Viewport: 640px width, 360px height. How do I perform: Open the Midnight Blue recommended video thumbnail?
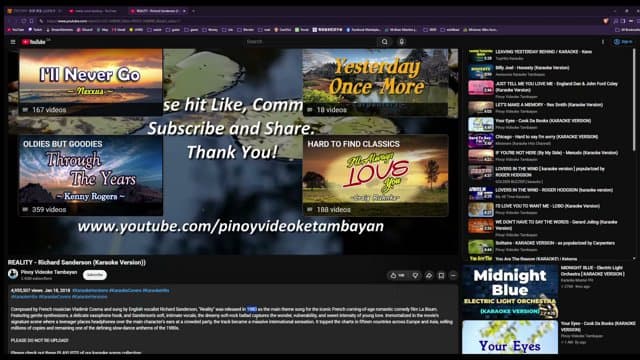[x=510, y=292]
